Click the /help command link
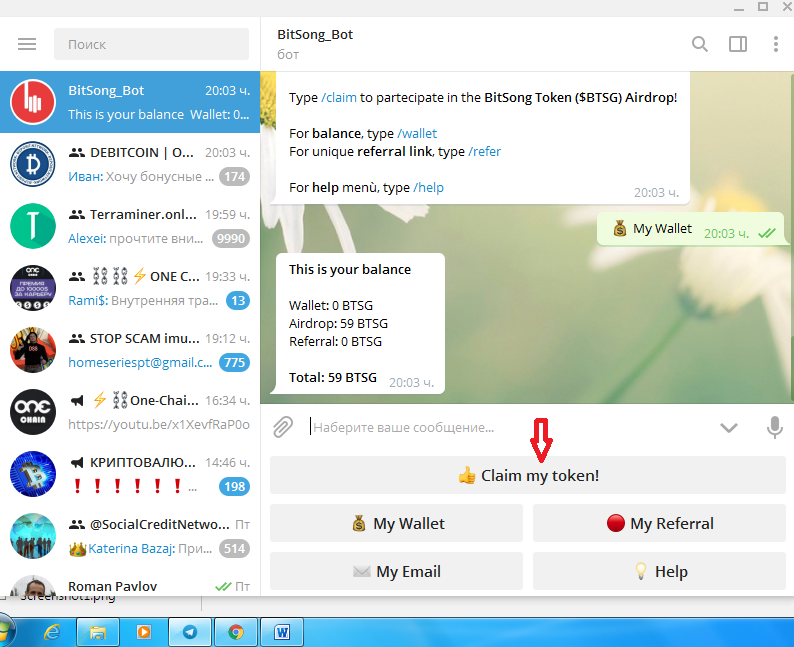 pyautogui.click(x=428, y=187)
